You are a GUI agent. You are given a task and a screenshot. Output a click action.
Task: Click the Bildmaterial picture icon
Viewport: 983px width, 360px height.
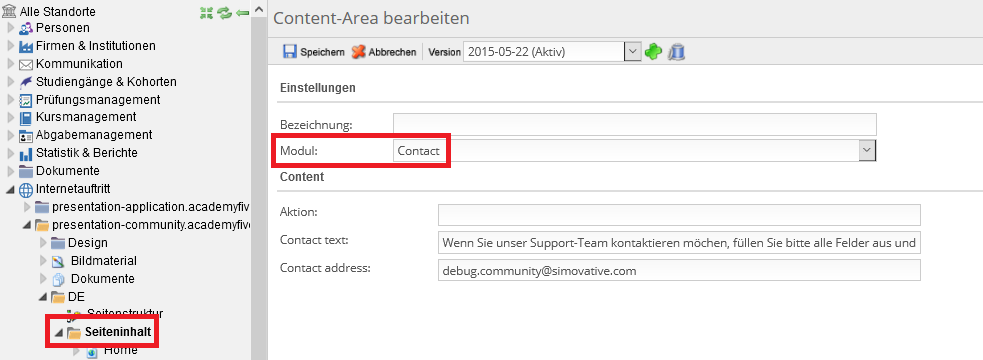click(x=58, y=262)
